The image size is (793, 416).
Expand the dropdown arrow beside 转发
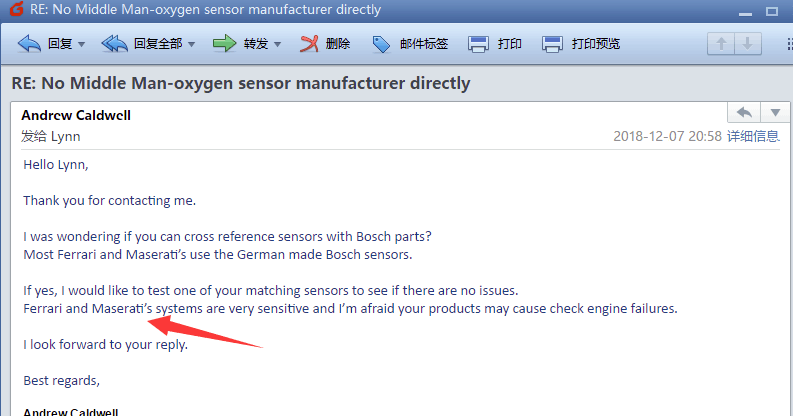point(277,44)
